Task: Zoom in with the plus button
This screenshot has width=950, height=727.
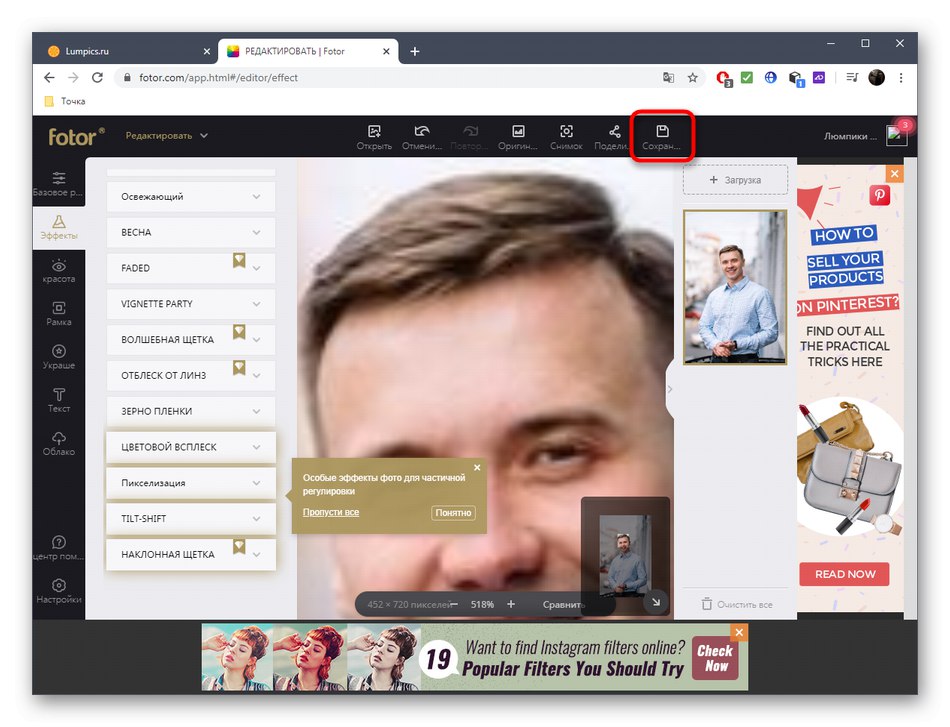Action: point(511,604)
